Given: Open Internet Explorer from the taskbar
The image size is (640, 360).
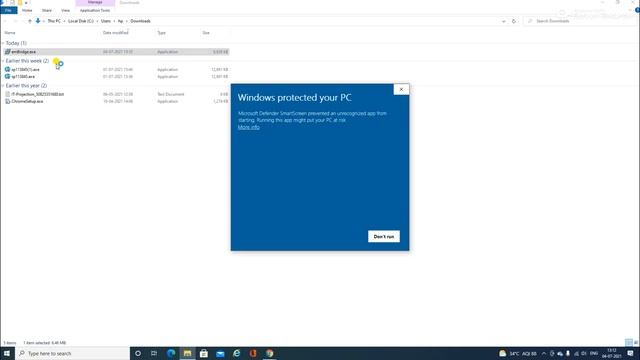Looking at the screenshot, I should 237,353.
